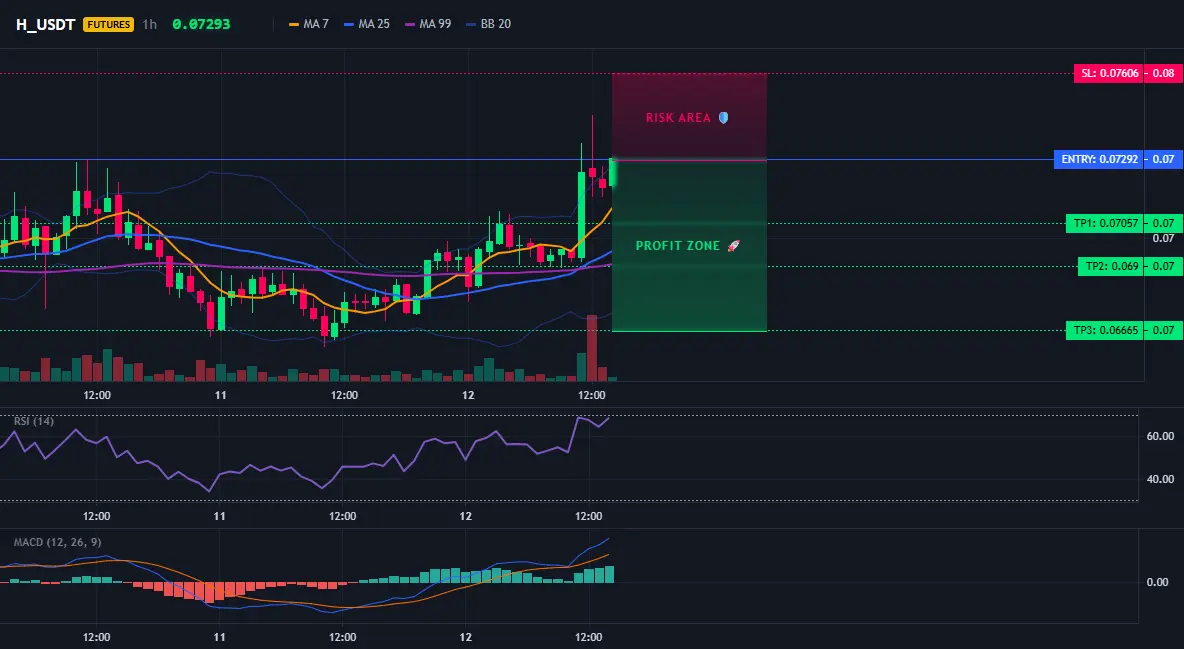Toggle the MA 99 legend item
The width and height of the screenshot is (1184, 649).
pos(428,24)
